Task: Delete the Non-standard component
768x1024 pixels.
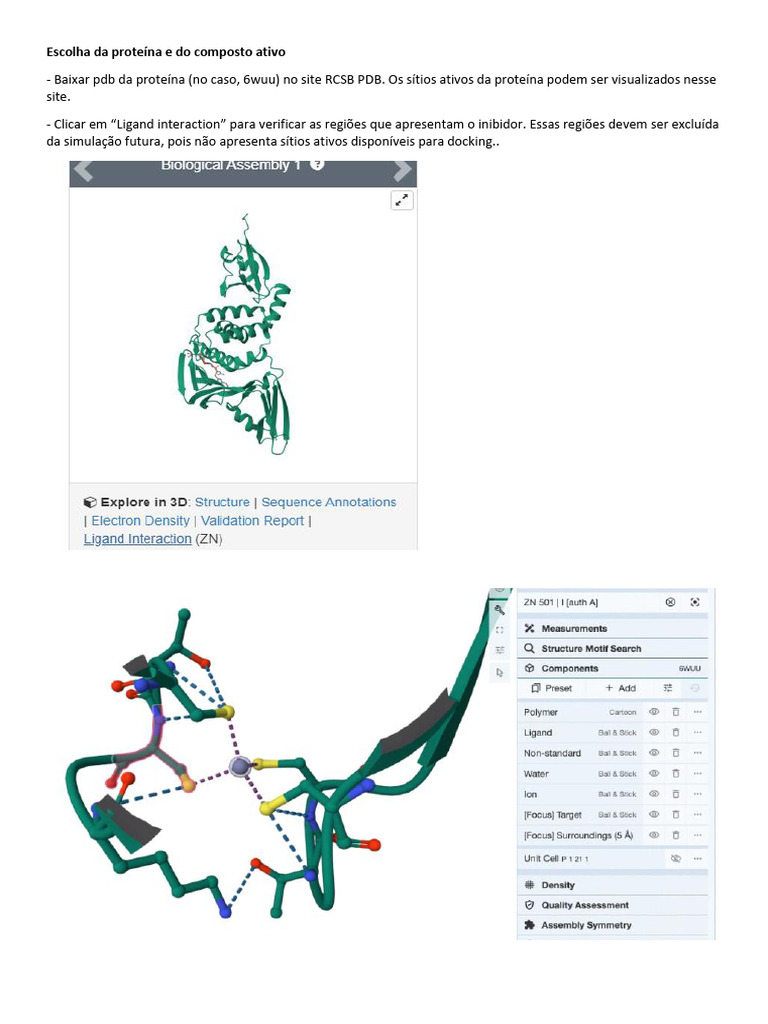Action: [676, 753]
